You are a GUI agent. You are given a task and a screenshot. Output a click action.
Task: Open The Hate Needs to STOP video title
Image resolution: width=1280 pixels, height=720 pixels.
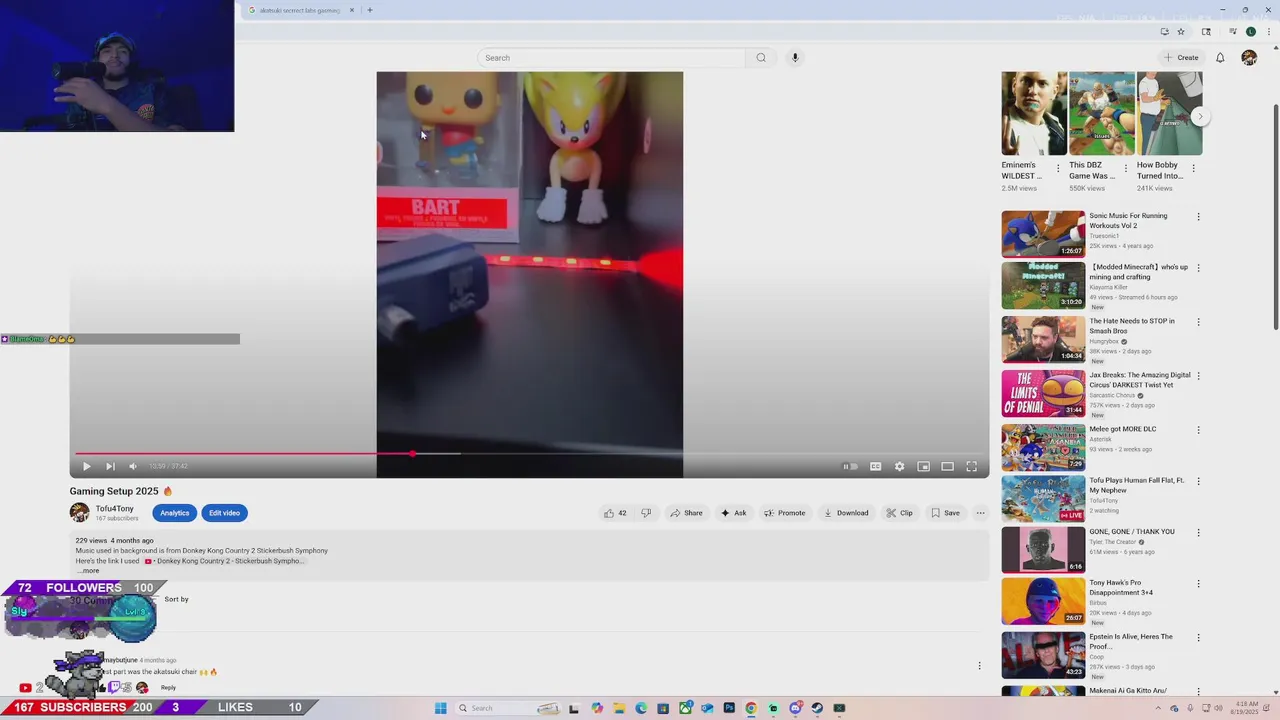click(1132, 326)
